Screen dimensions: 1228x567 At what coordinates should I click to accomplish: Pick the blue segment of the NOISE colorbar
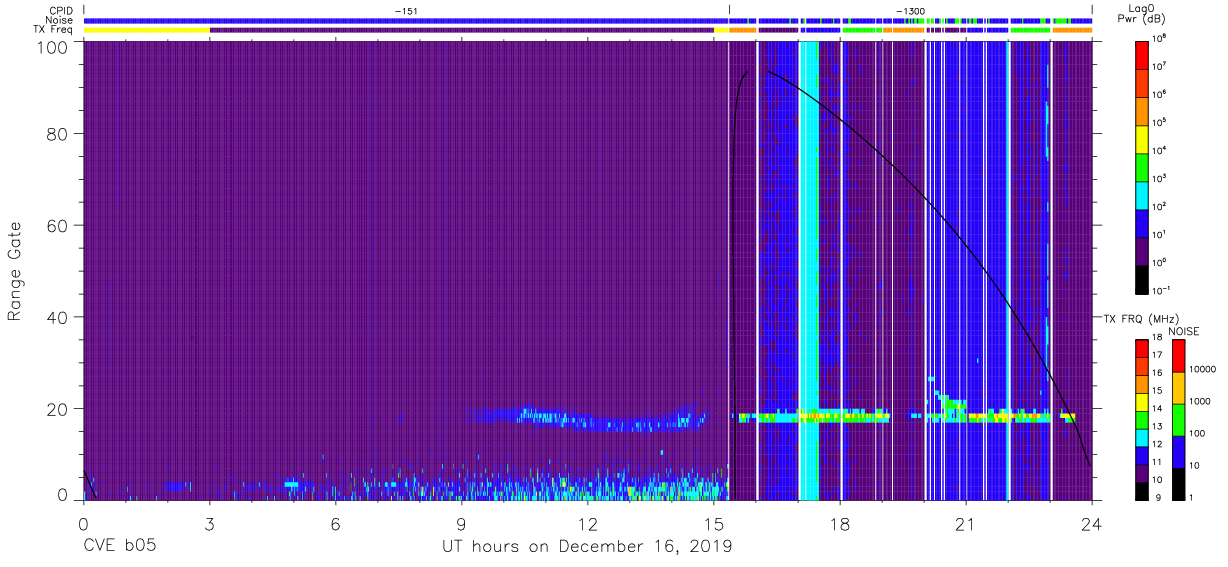[1178, 451]
